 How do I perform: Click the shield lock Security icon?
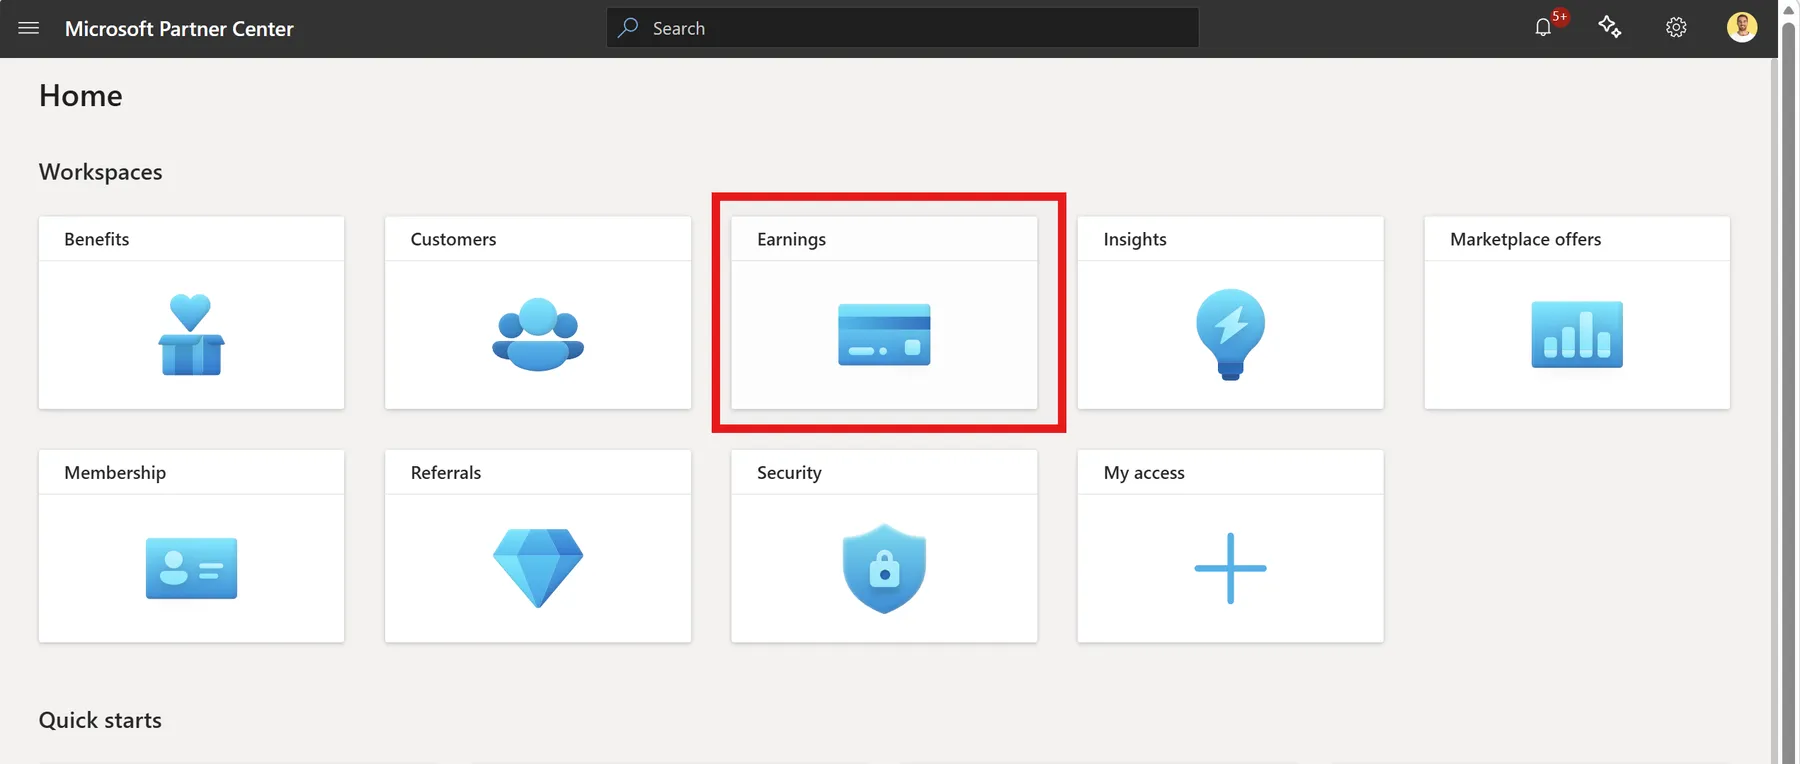pyautogui.click(x=884, y=568)
